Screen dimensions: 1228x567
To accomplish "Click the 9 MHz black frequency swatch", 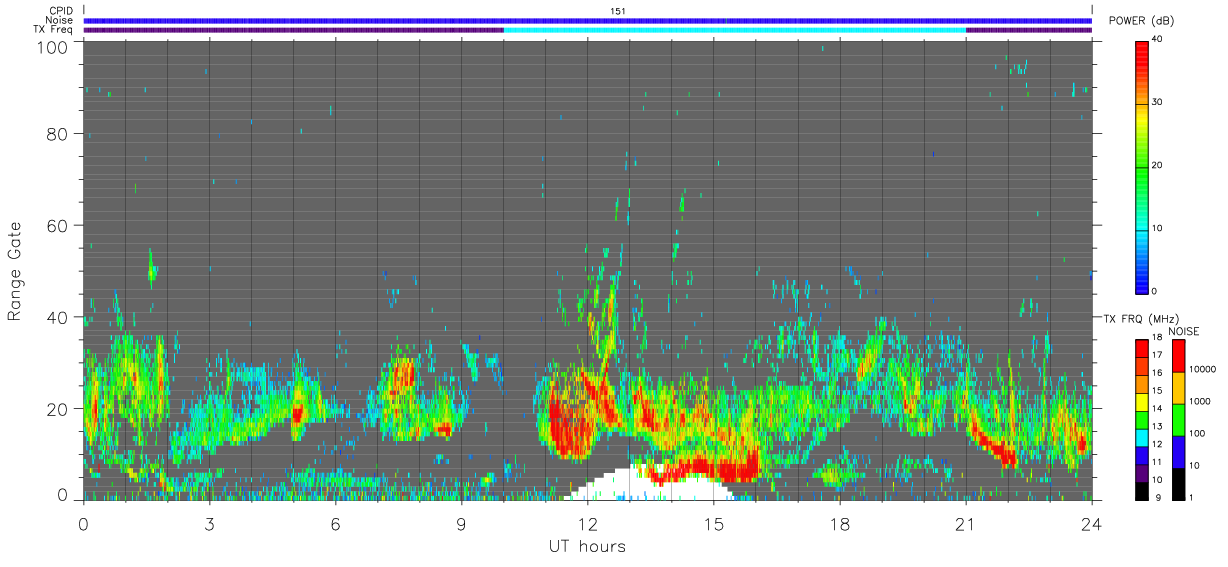I will (1142, 491).
